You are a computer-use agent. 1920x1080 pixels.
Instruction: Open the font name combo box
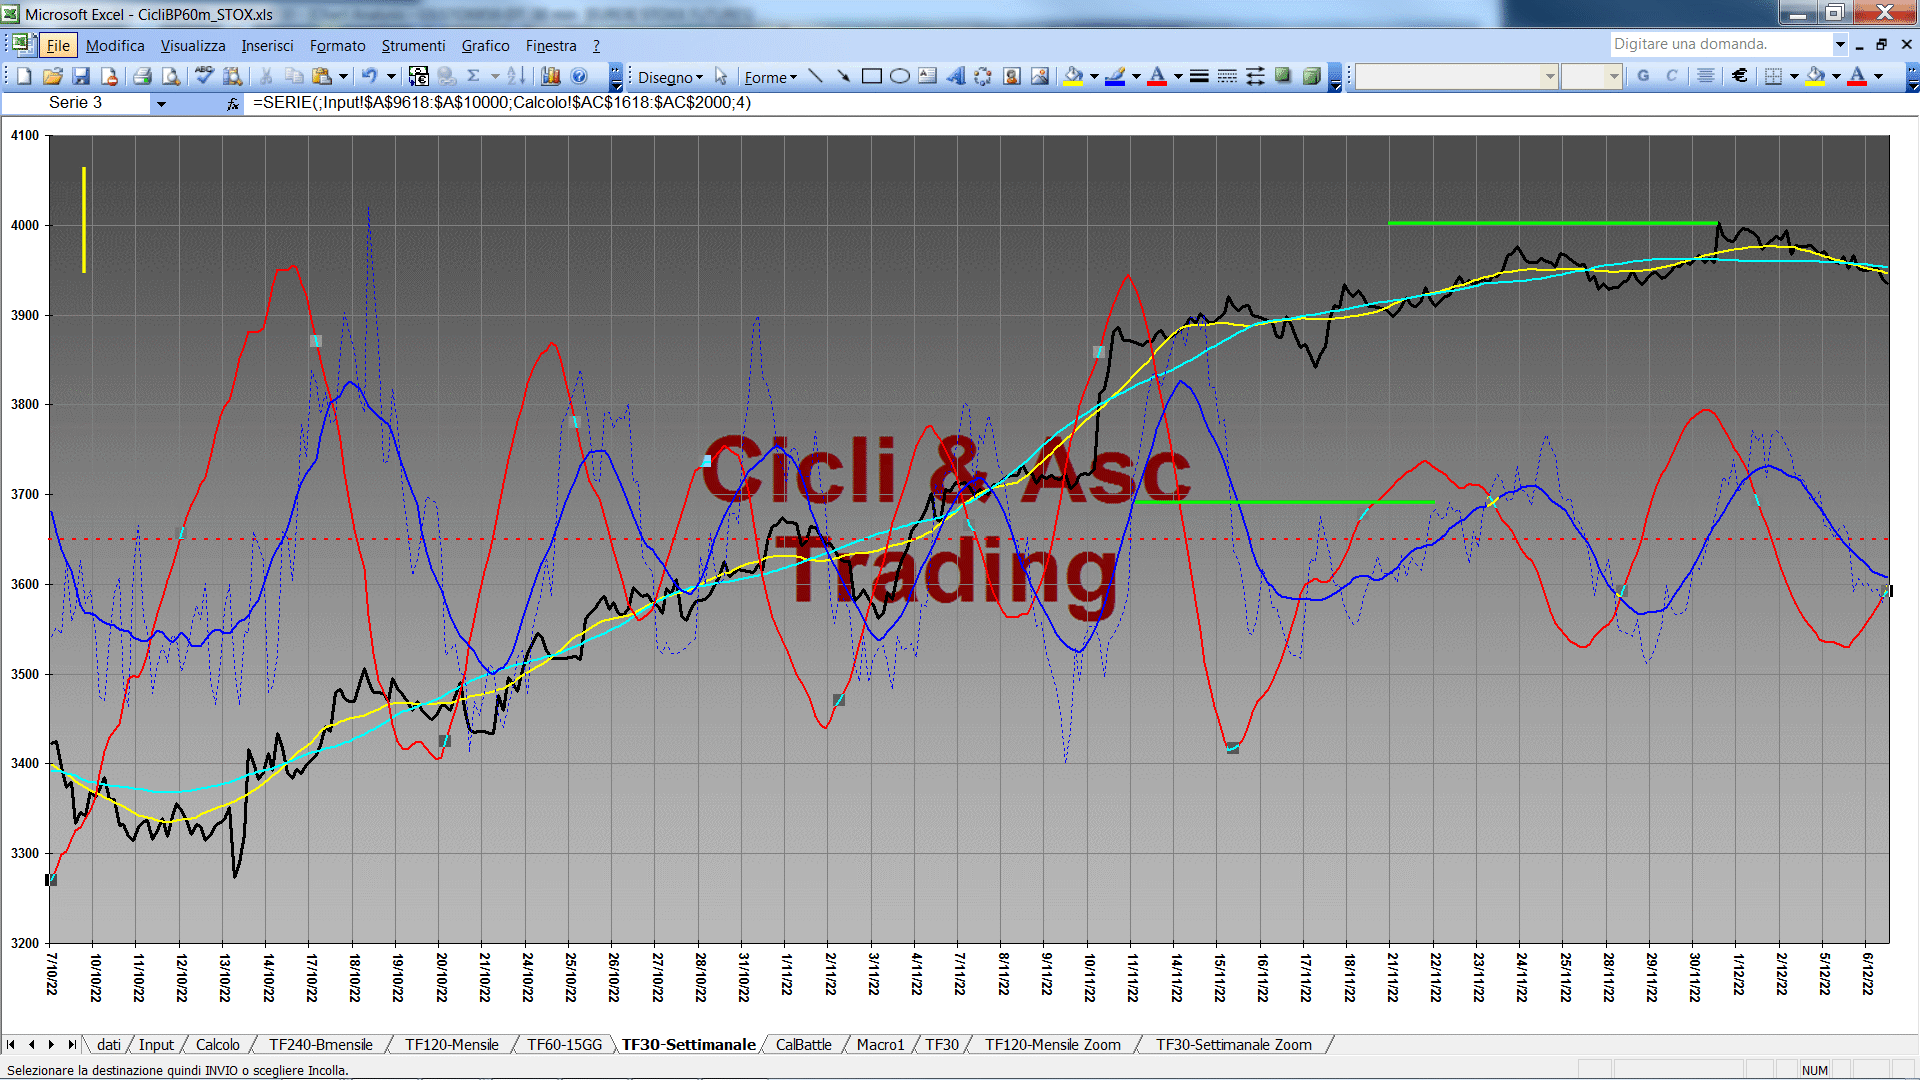click(1456, 76)
